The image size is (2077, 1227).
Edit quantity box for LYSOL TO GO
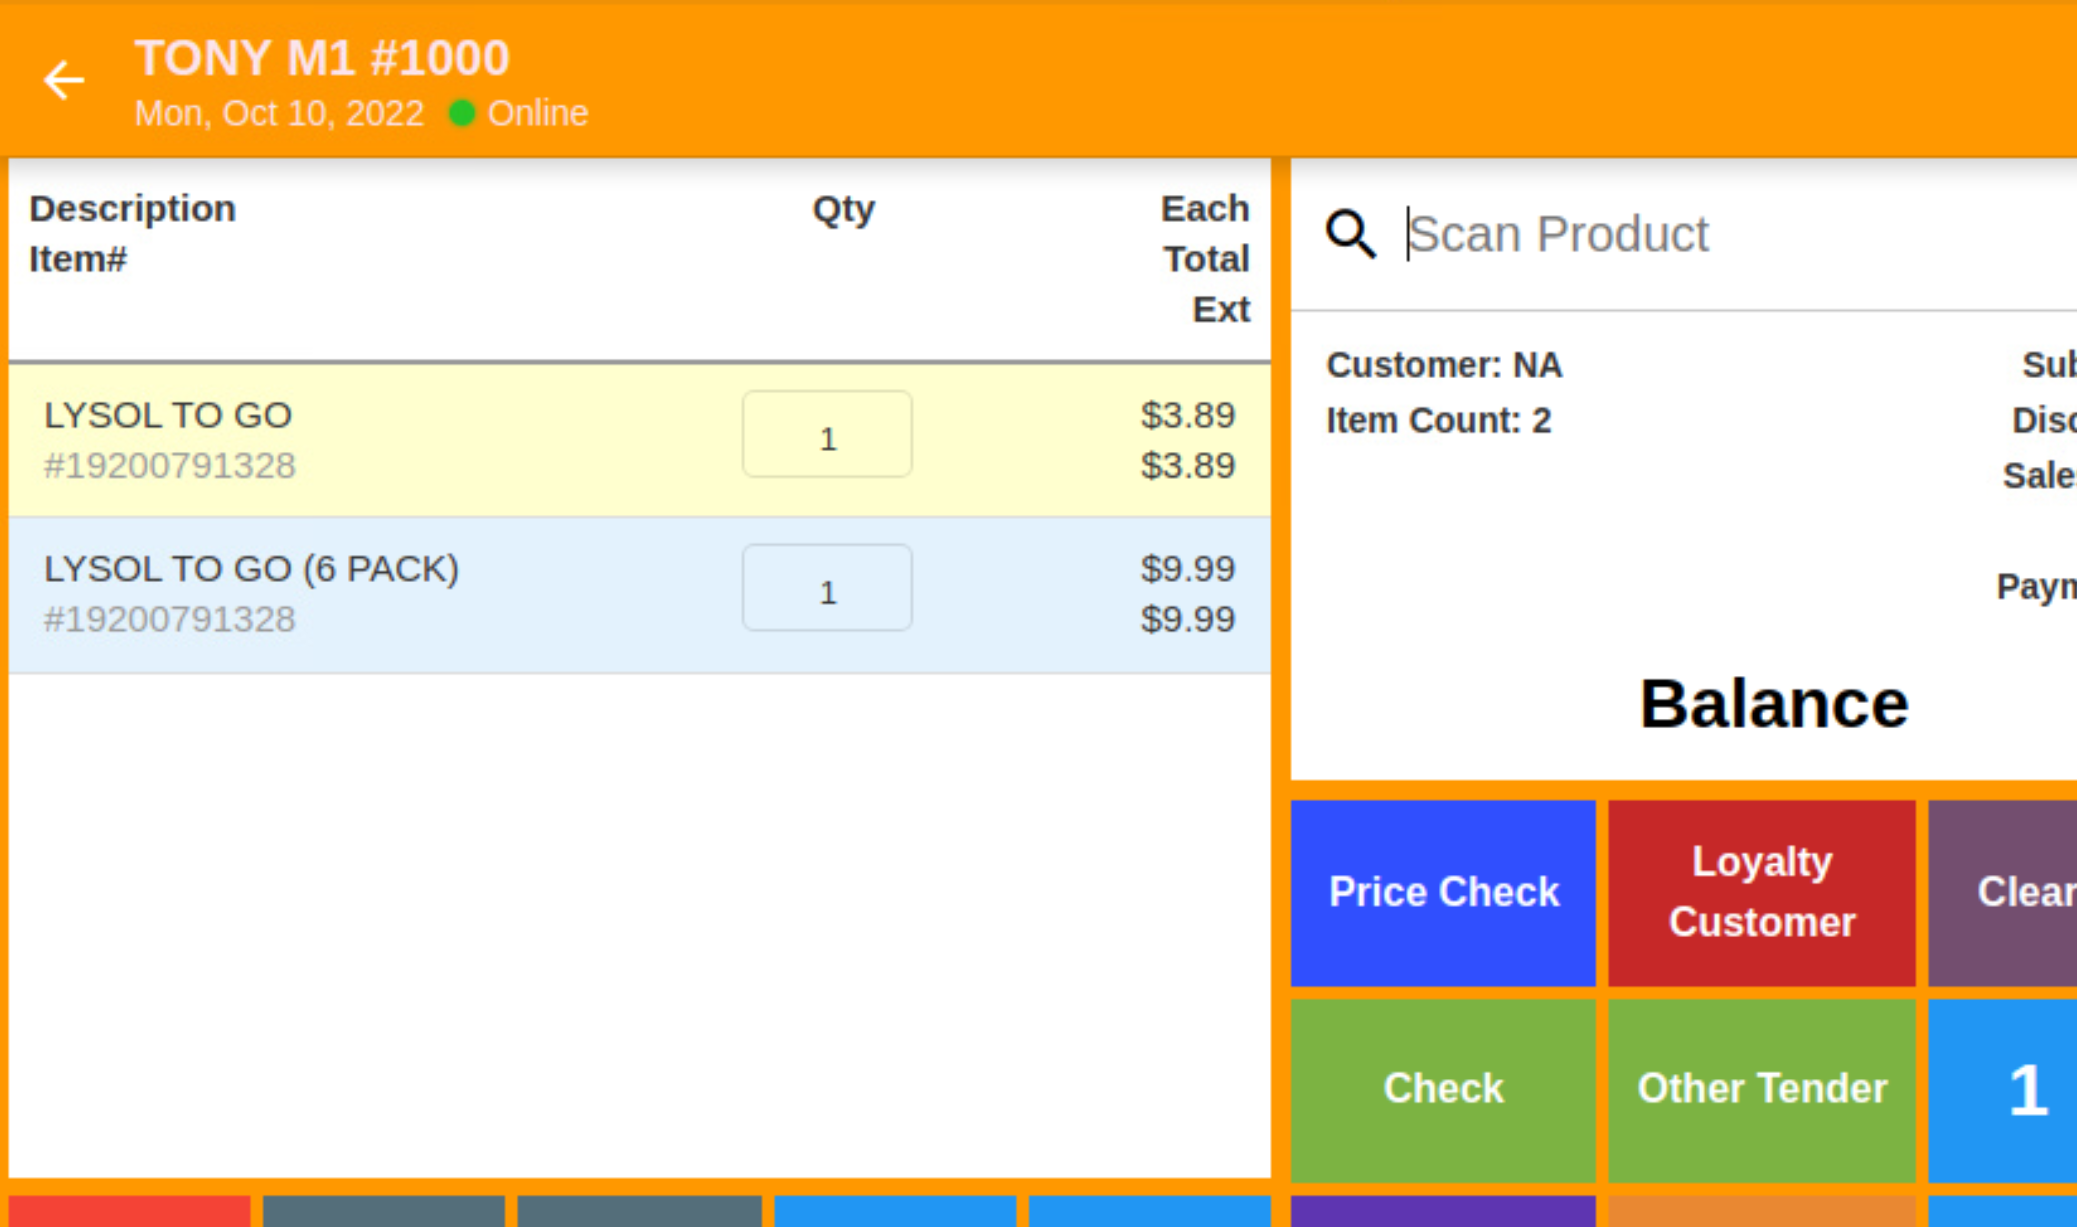point(827,435)
